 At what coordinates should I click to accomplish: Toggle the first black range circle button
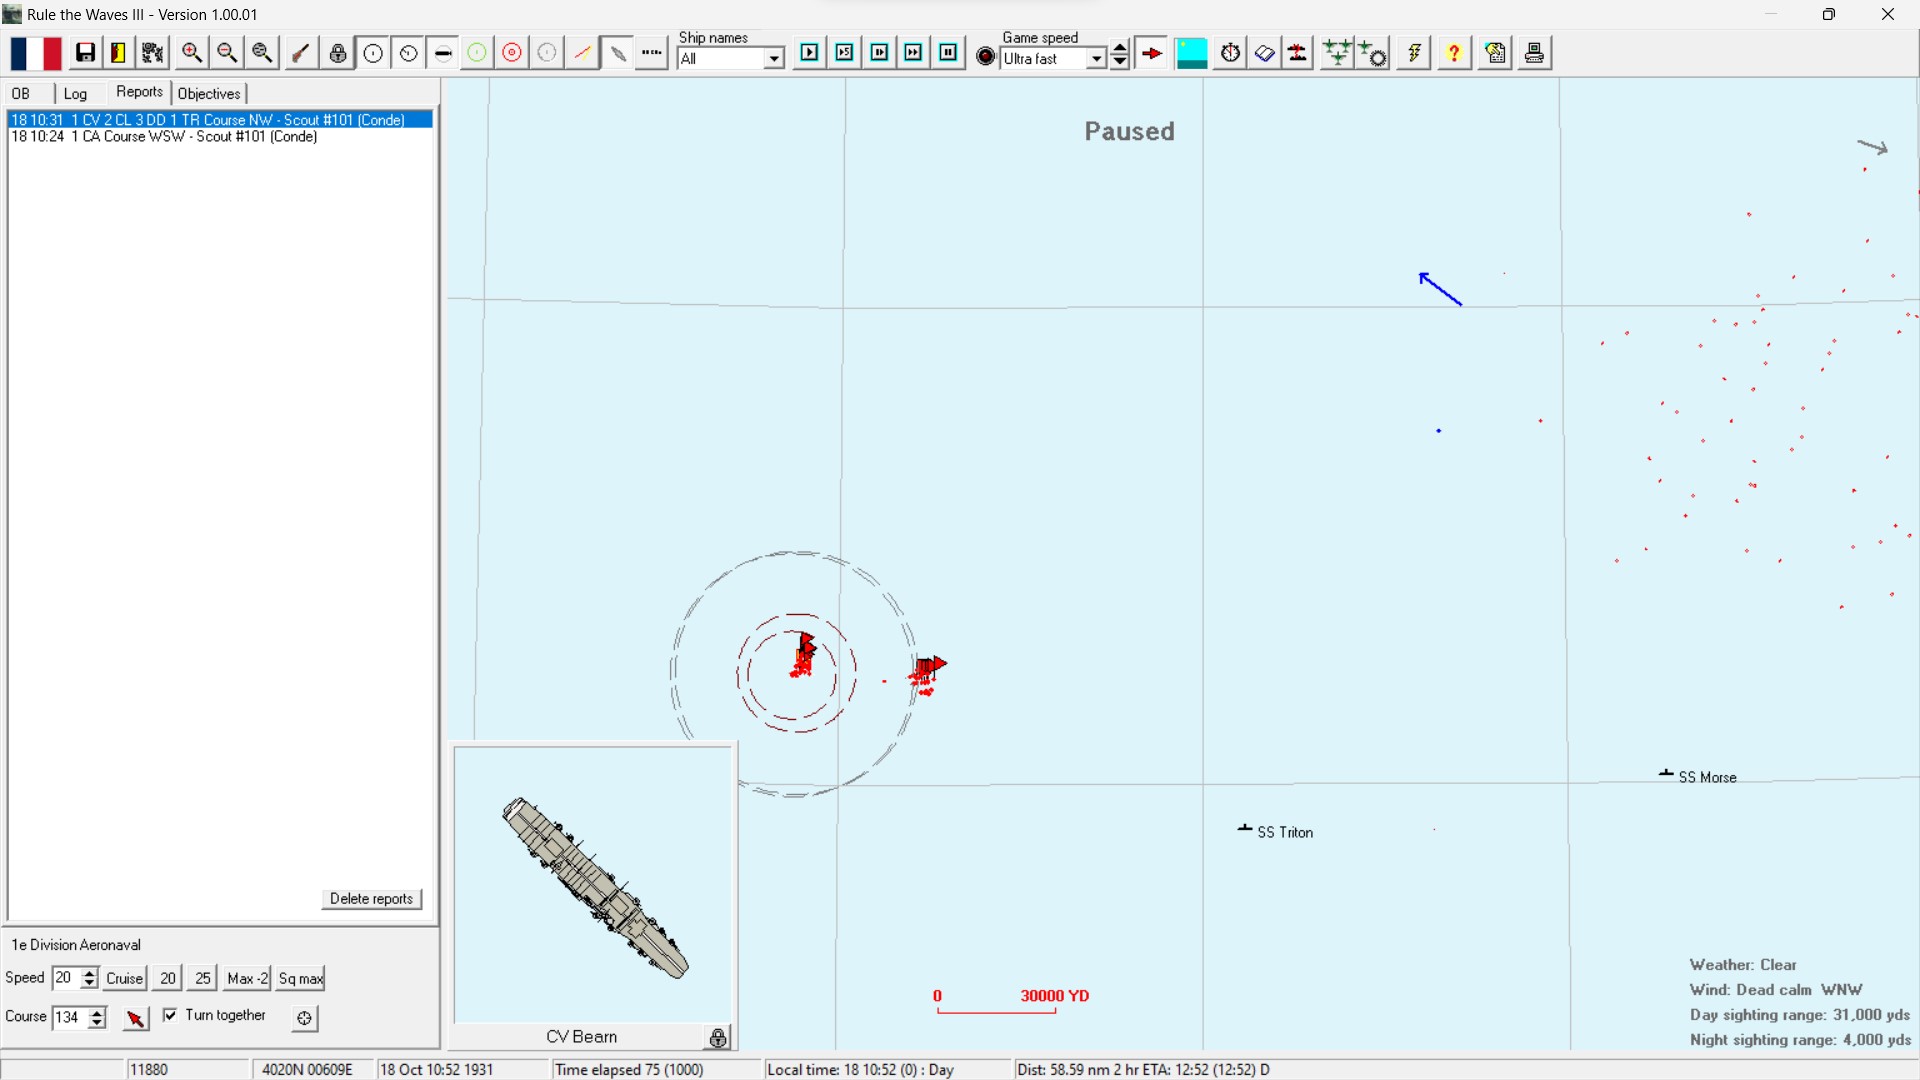coord(373,53)
